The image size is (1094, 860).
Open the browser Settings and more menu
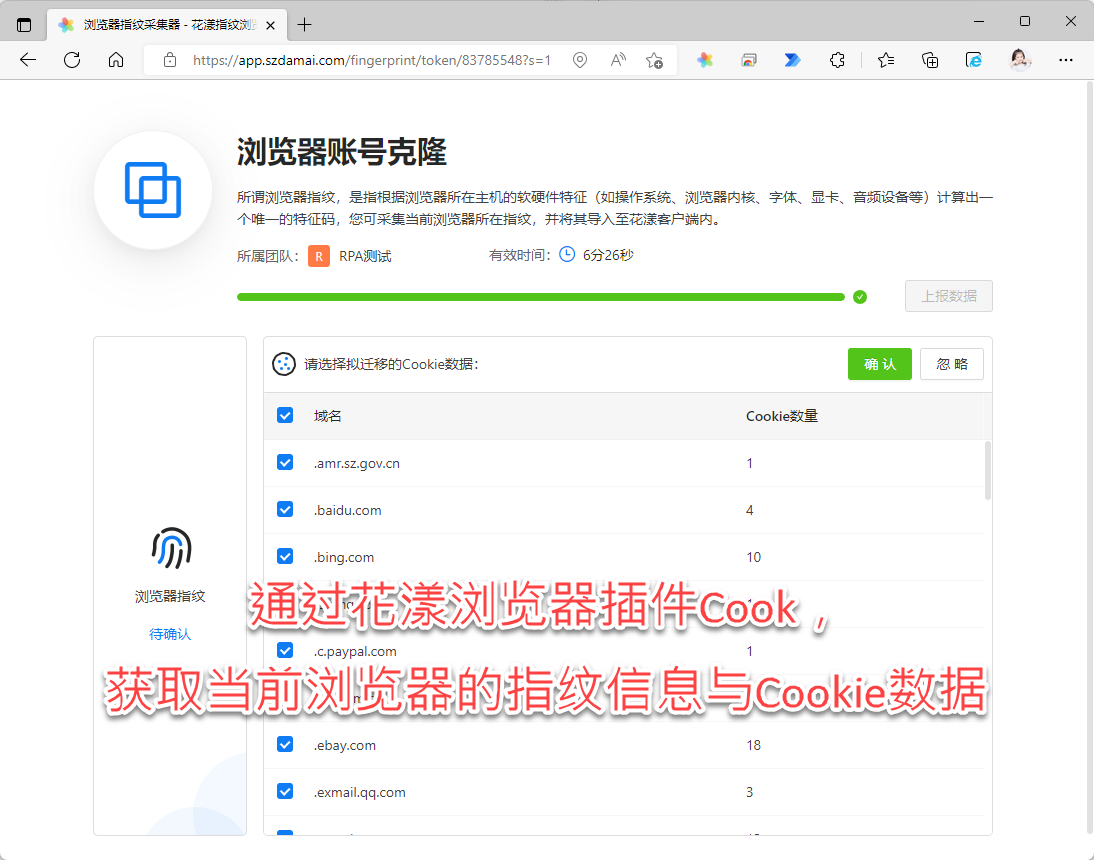1065,60
